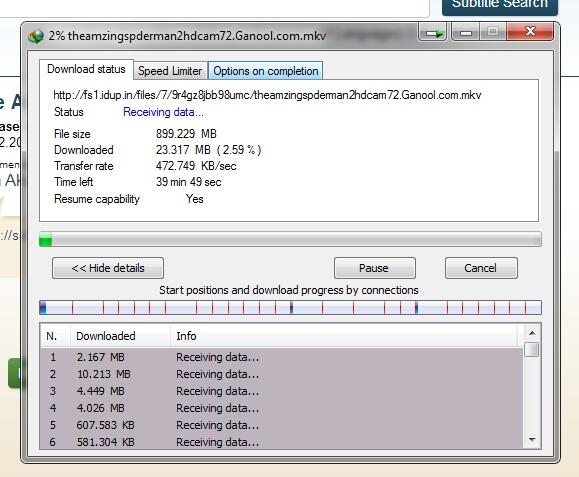Screen dimensions: 579x477
Task: Select connection row 1 with 2.167 MB
Action: click(x=282, y=357)
